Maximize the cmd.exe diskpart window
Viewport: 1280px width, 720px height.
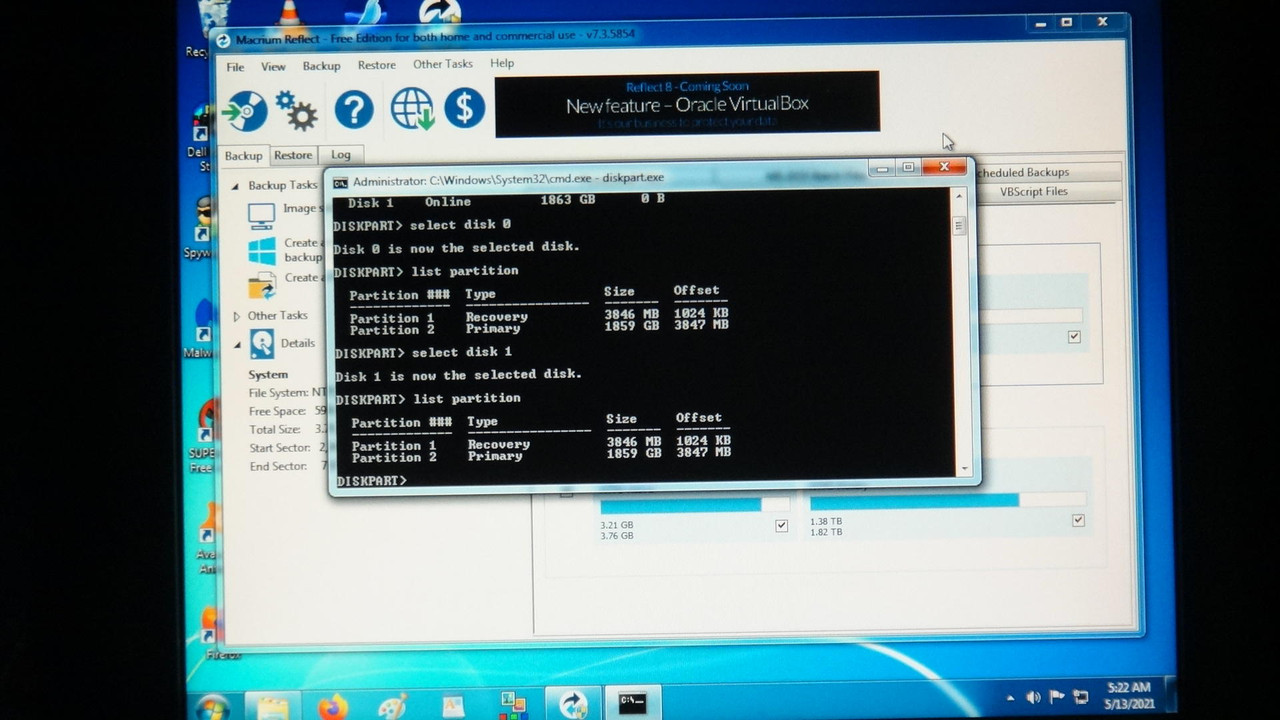[908, 168]
